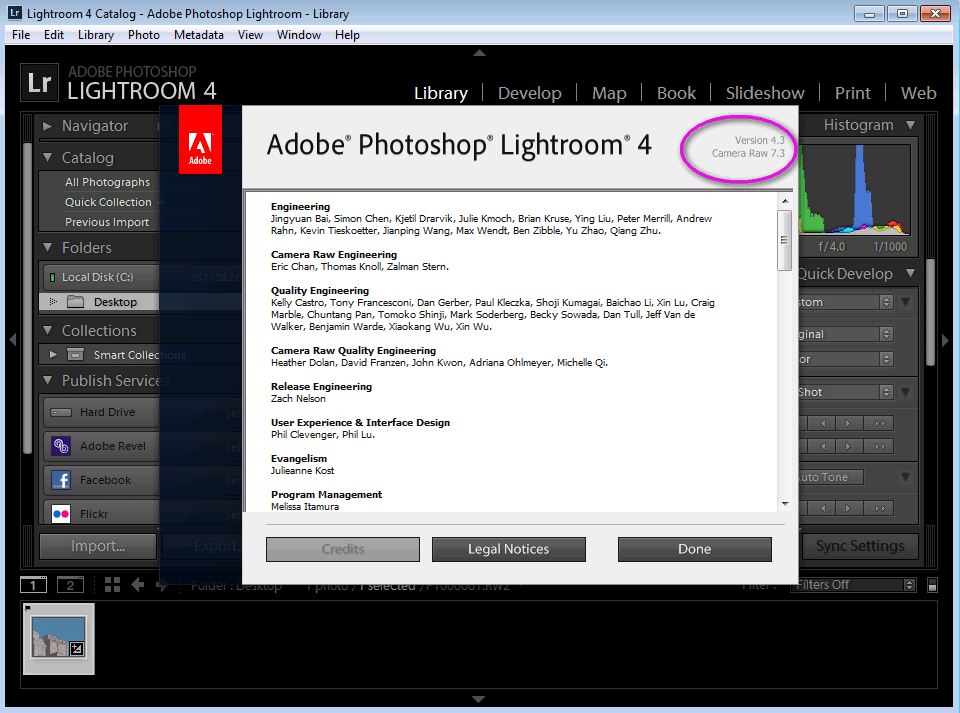Select Previous Import in Catalog
Screen dimensions: 960x713
(x=107, y=222)
